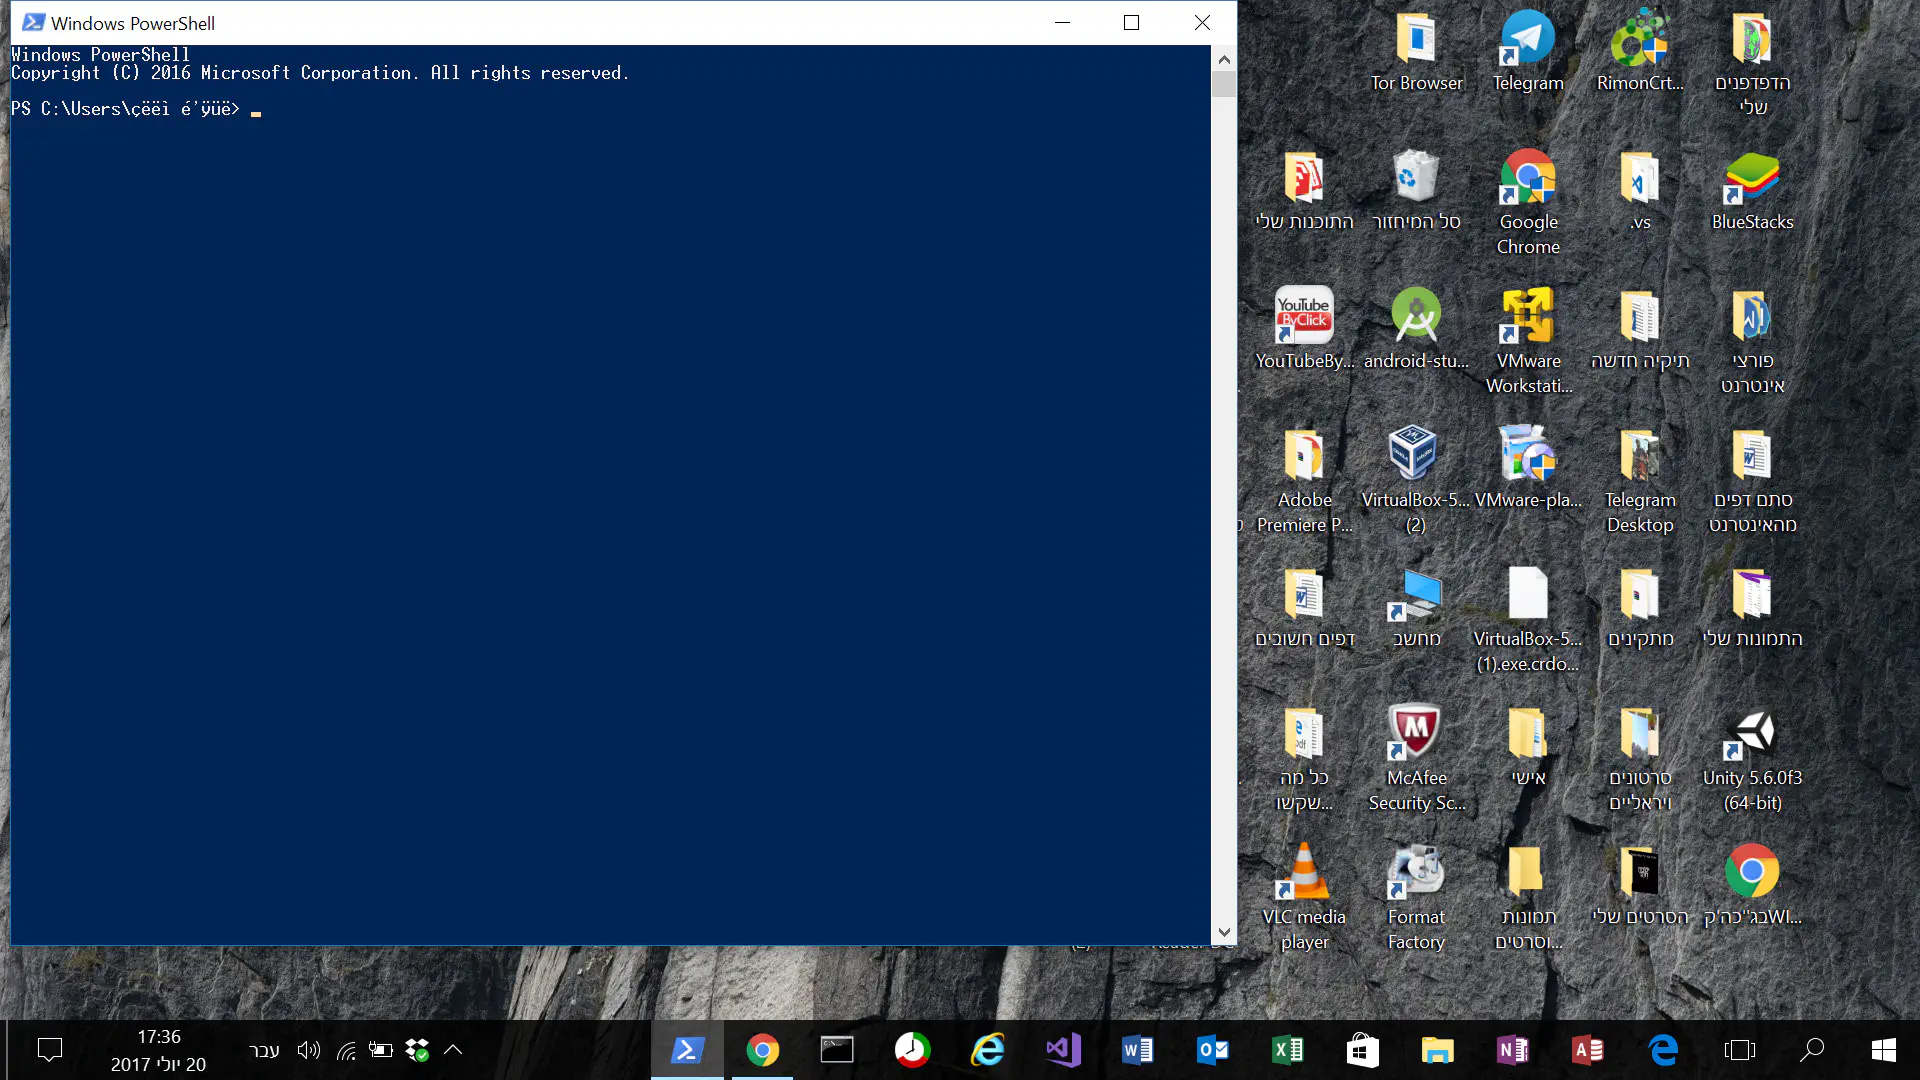1920x1080 pixels.
Task: Expand hidden system tray icons chevron
Action: click(x=453, y=1050)
